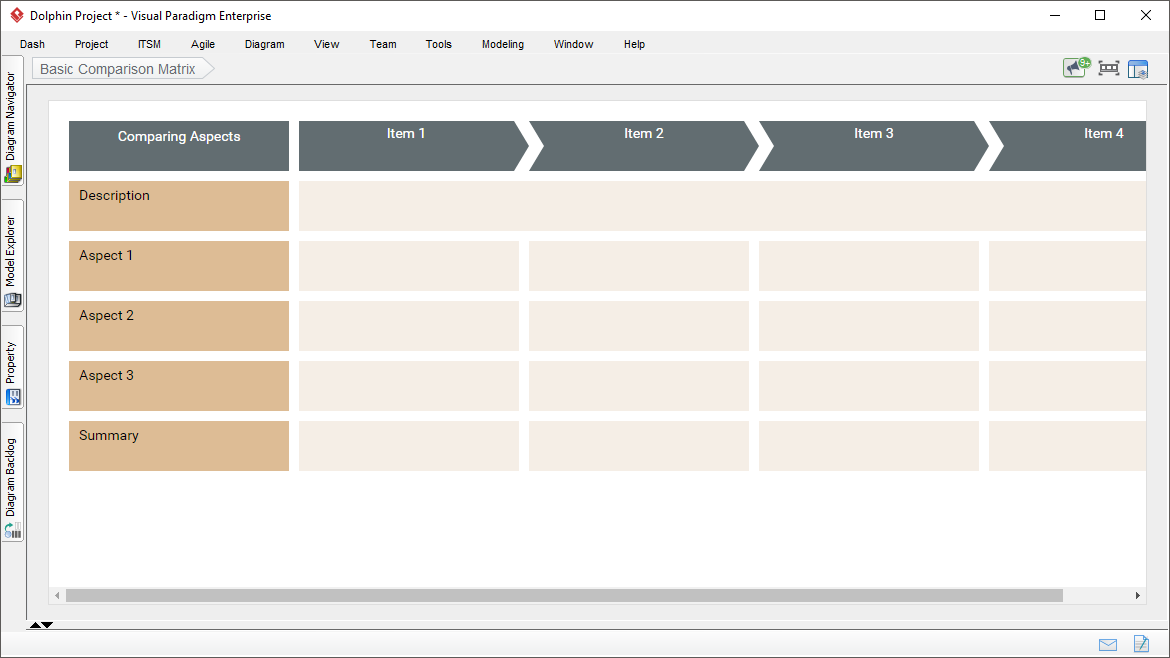This screenshot has height=658, width=1170.
Task: Open the Modeling menu
Action: (x=503, y=44)
